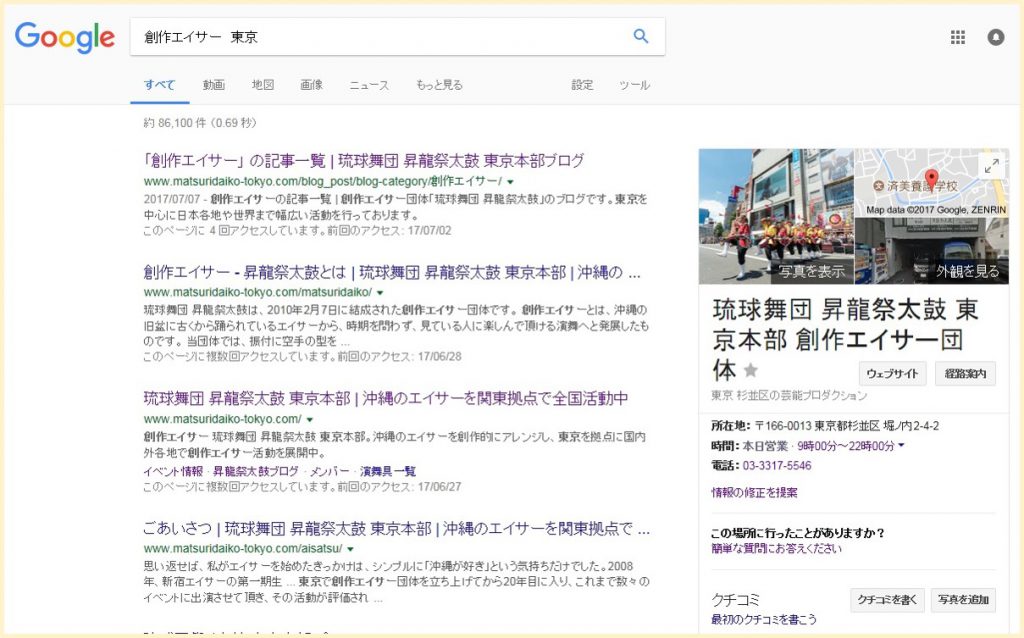Image resolution: width=1024 pixels, height=638 pixels.
Task: Open the ごあいさつ result link
Action: coord(396,528)
